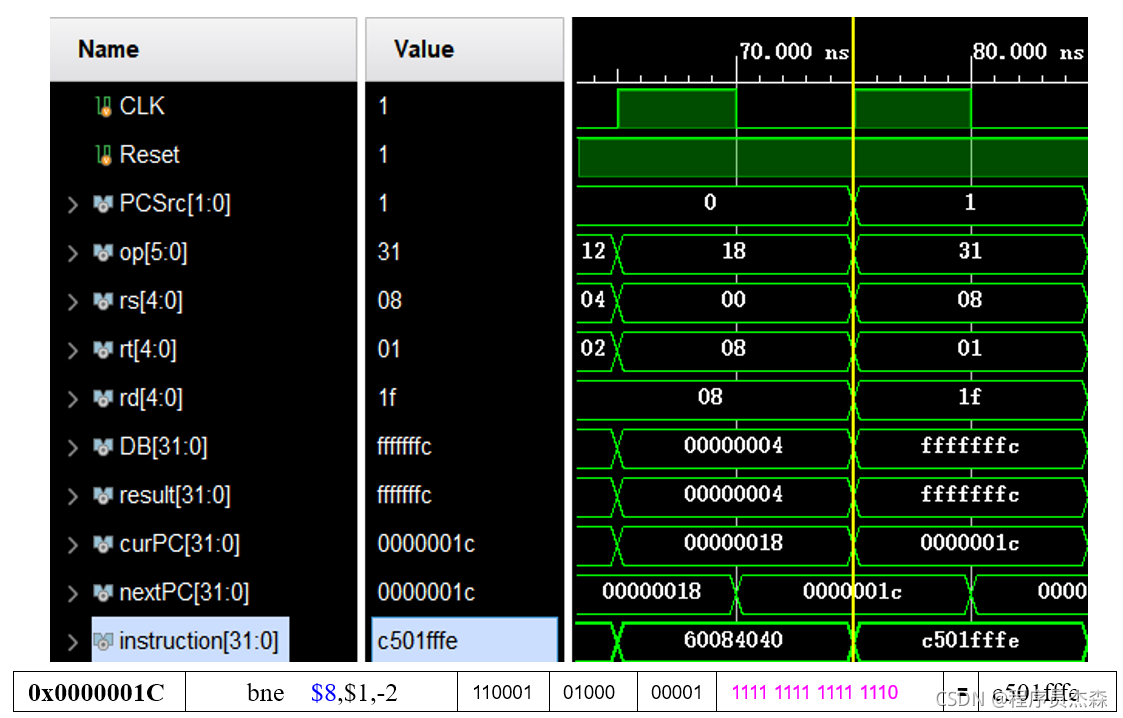
Task: Click the 110001 opcode table cell
Action: 503,692
